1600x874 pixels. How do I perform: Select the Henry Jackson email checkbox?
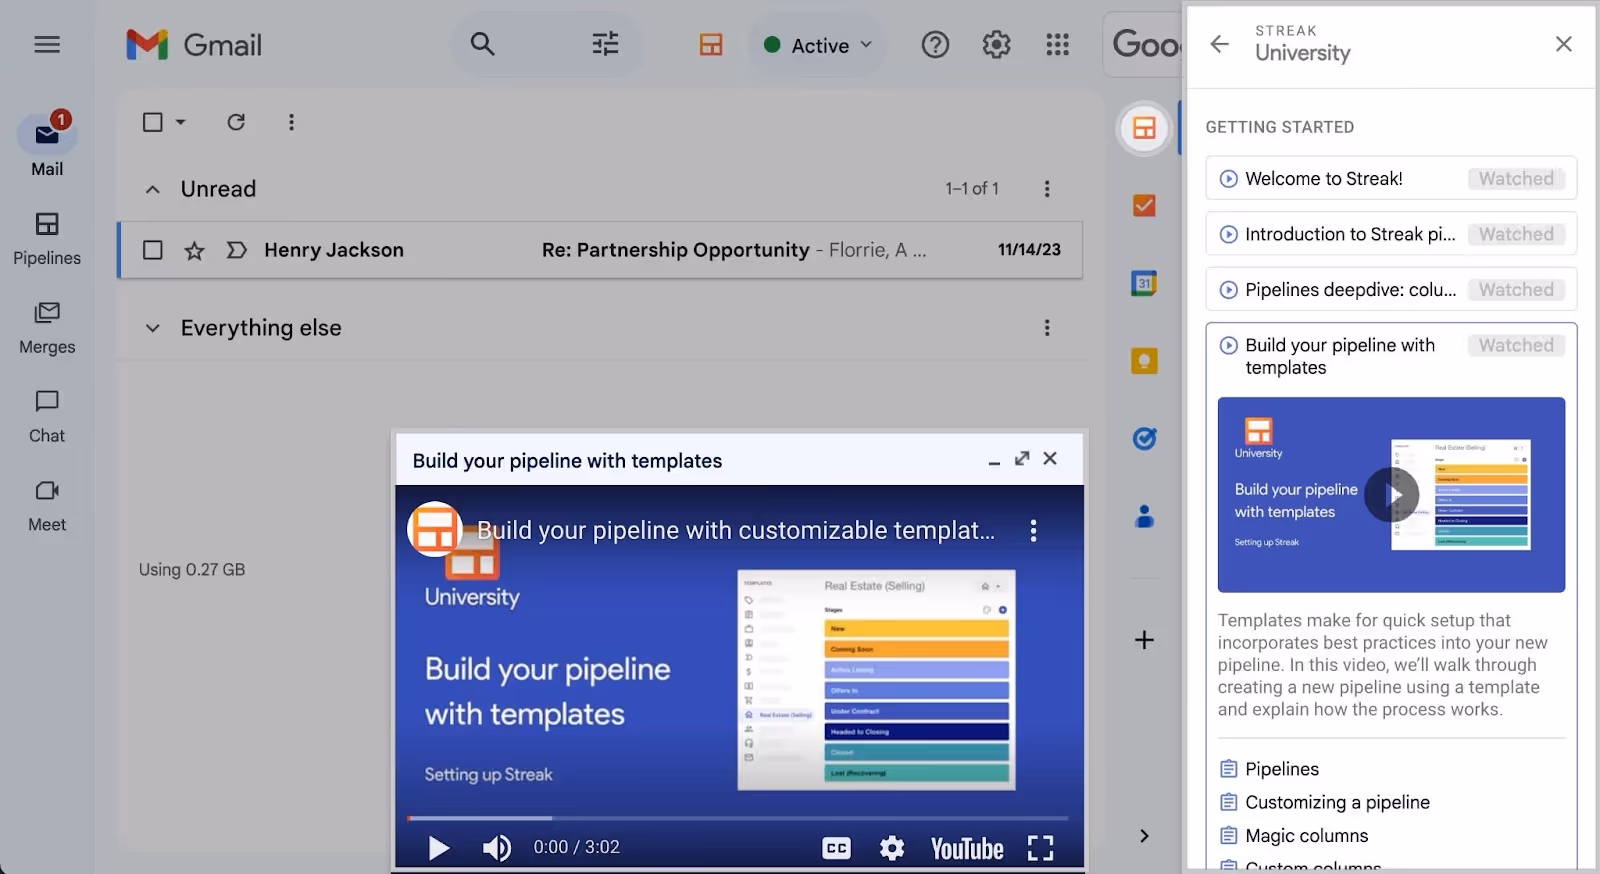point(152,250)
